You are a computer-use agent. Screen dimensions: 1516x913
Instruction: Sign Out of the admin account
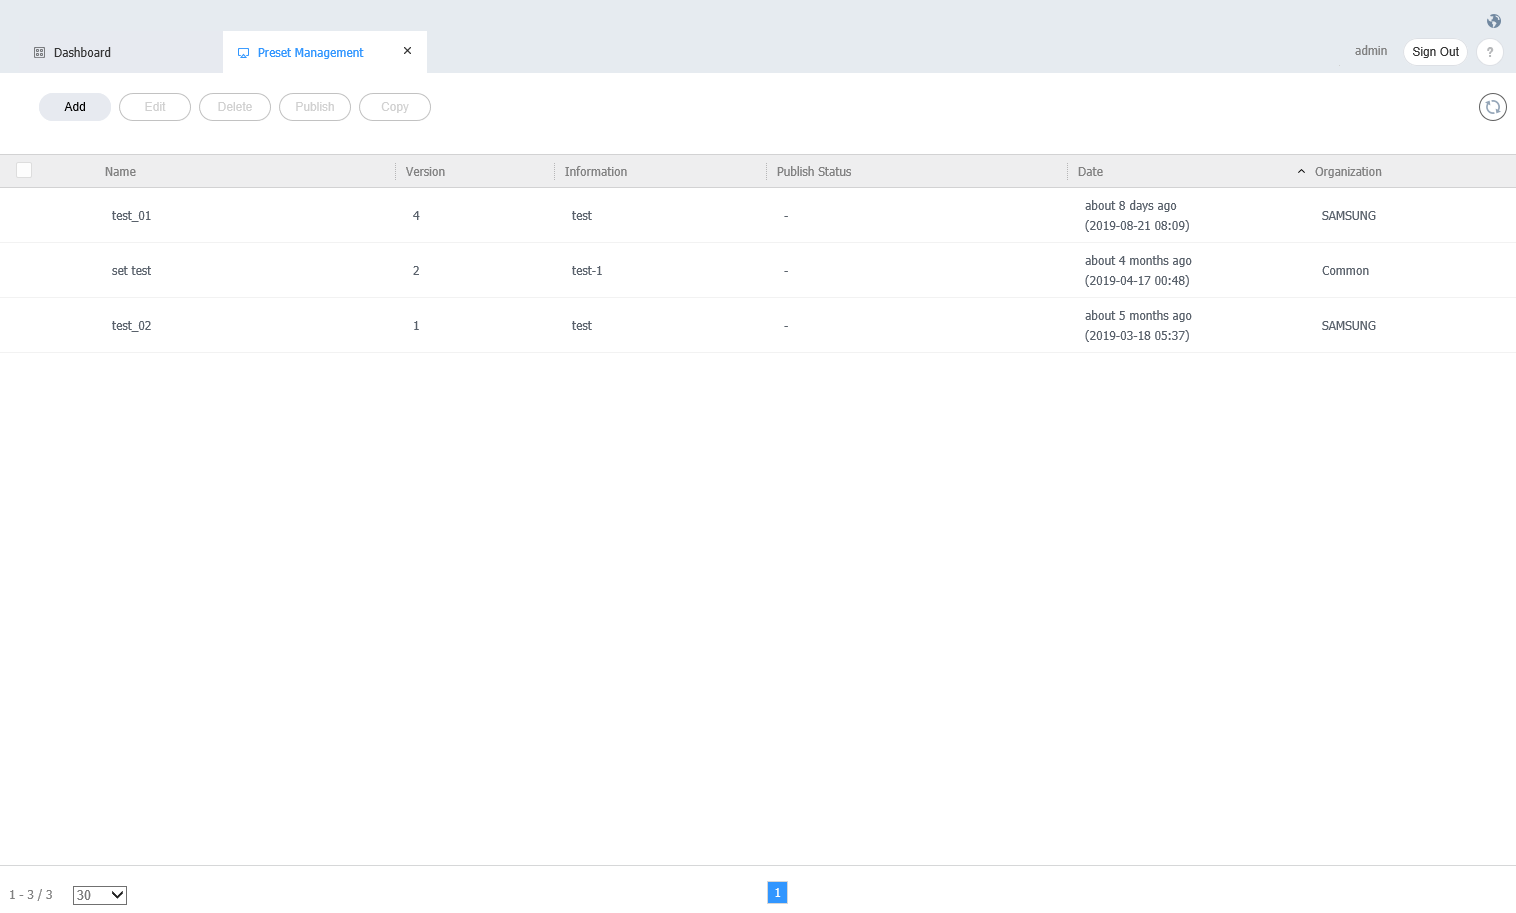coord(1435,51)
